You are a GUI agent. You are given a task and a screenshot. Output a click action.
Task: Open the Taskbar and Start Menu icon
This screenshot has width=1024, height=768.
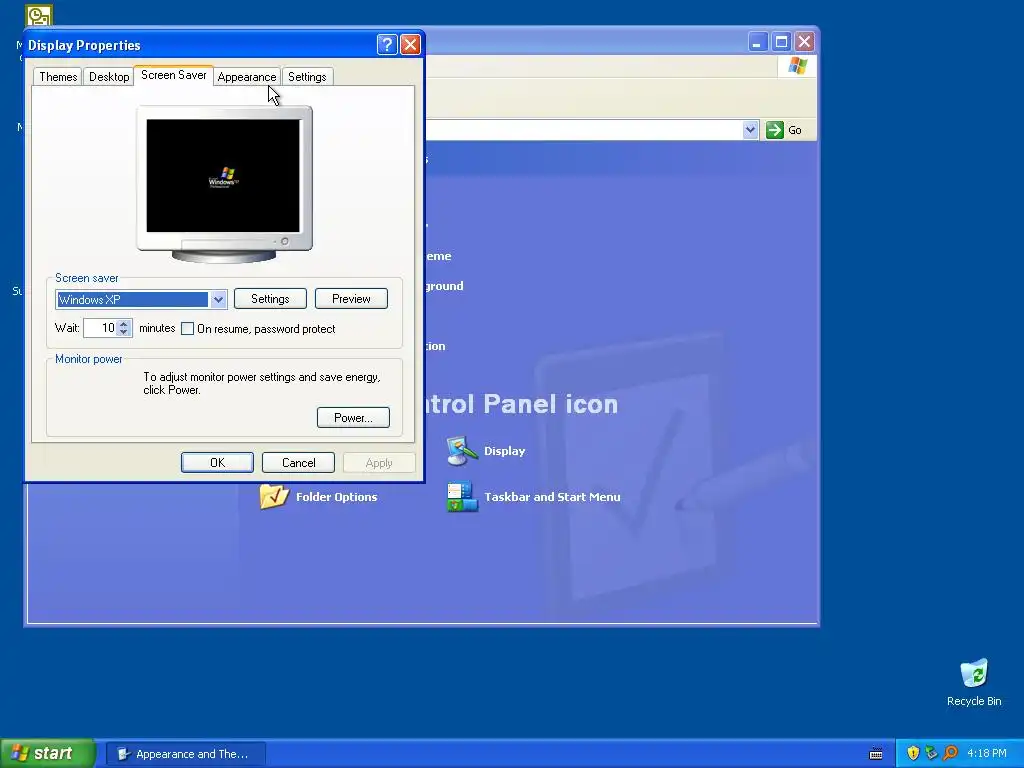[x=533, y=497]
